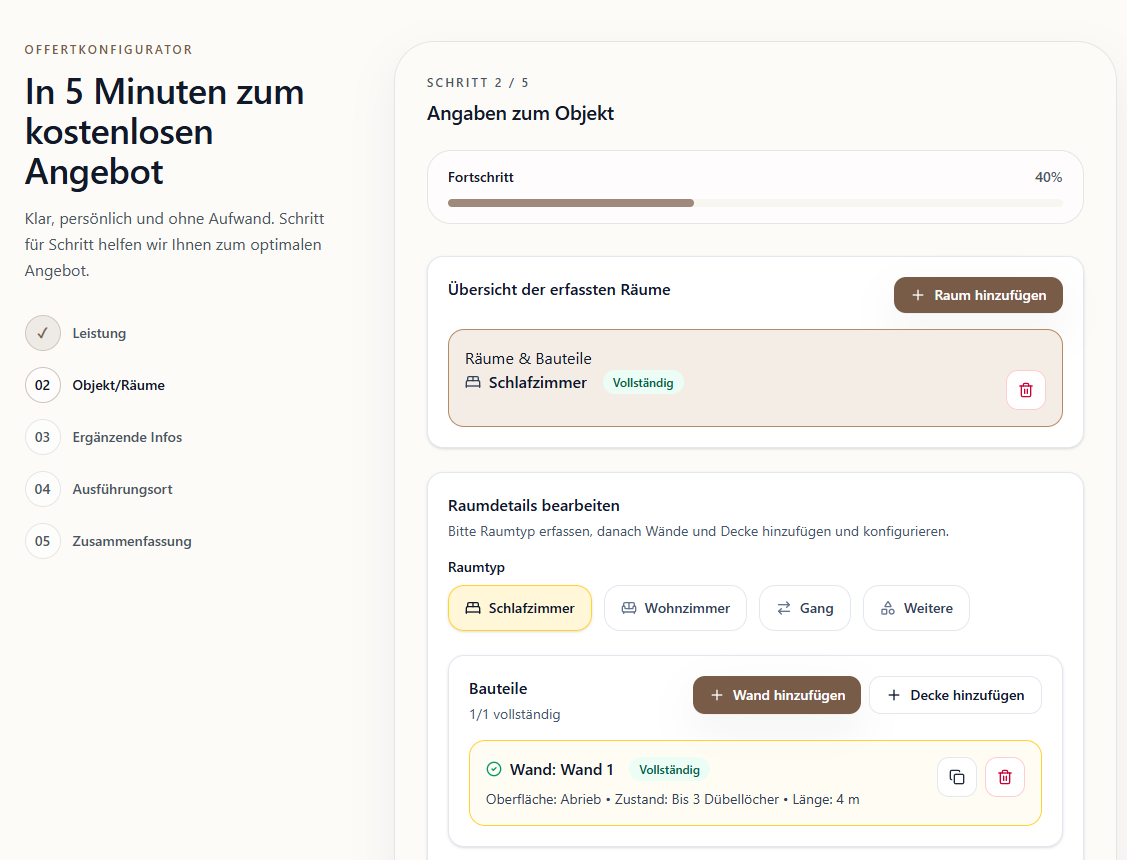Screen dimensions: 1127x860
Task: Click the step 02 circle
Action: coord(42,385)
